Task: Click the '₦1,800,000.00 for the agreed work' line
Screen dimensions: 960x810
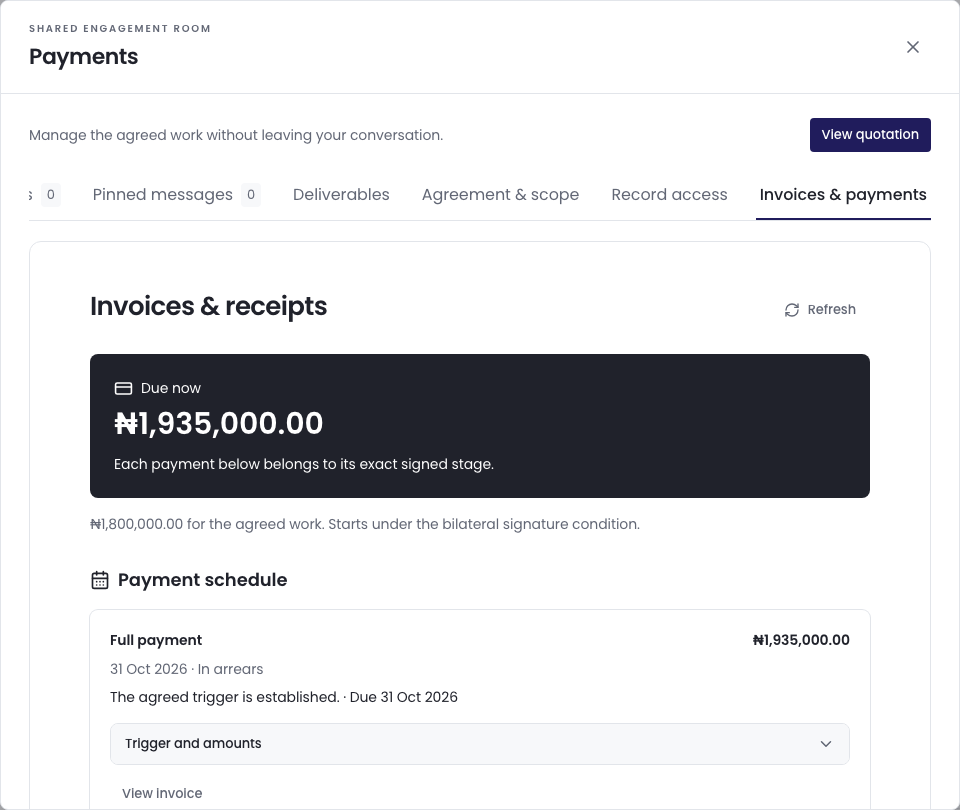Action: 365,525
